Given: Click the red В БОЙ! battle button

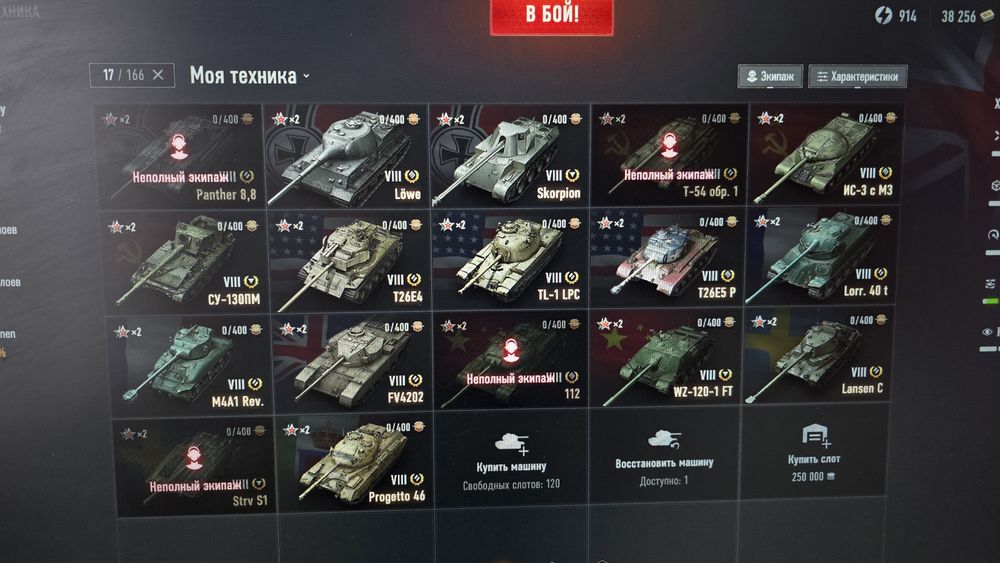Looking at the screenshot, I should click(x=552, y=15).
